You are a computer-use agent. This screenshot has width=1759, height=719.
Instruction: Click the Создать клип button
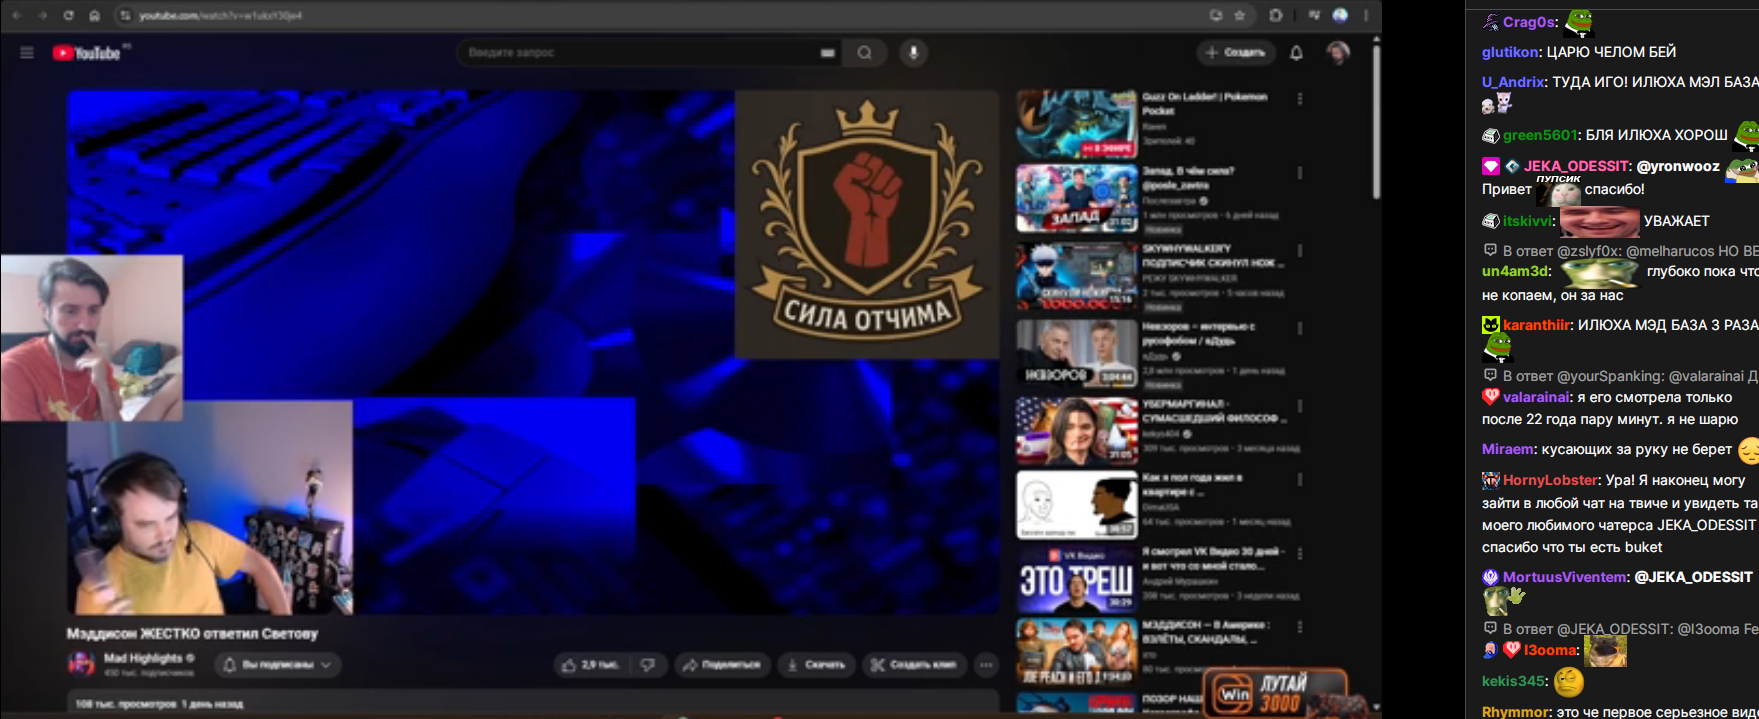tap(914, 664)
